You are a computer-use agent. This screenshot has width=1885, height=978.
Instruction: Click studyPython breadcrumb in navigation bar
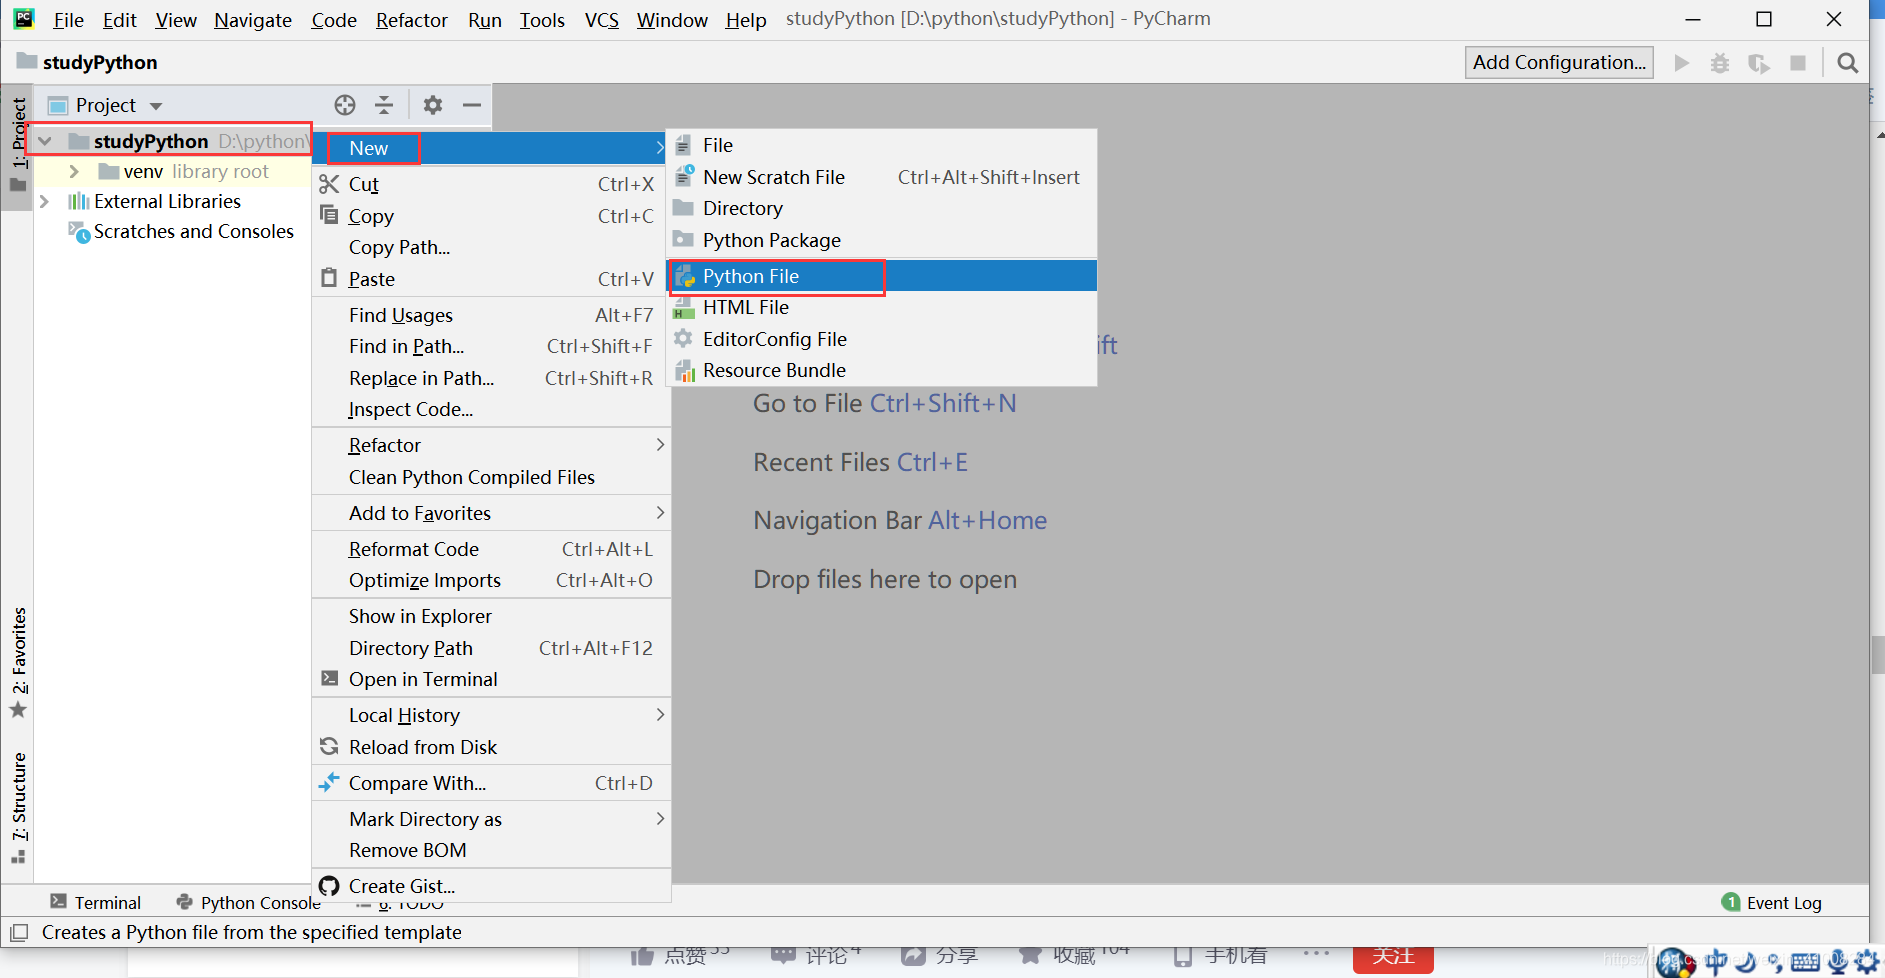88,62
